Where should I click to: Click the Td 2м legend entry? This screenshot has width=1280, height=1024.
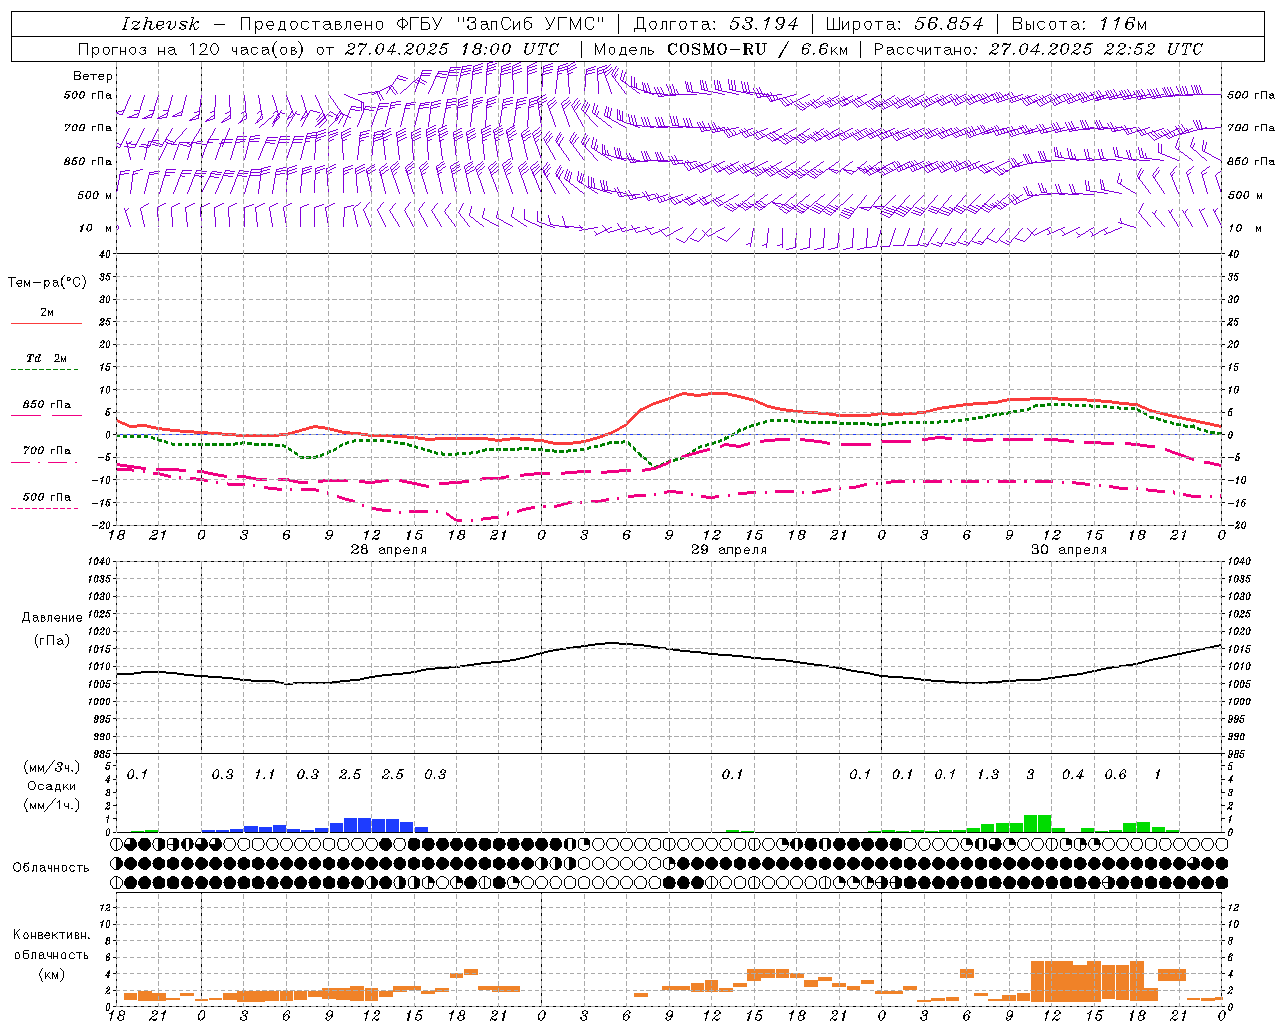pyautogui.click(x=46, y=358)
